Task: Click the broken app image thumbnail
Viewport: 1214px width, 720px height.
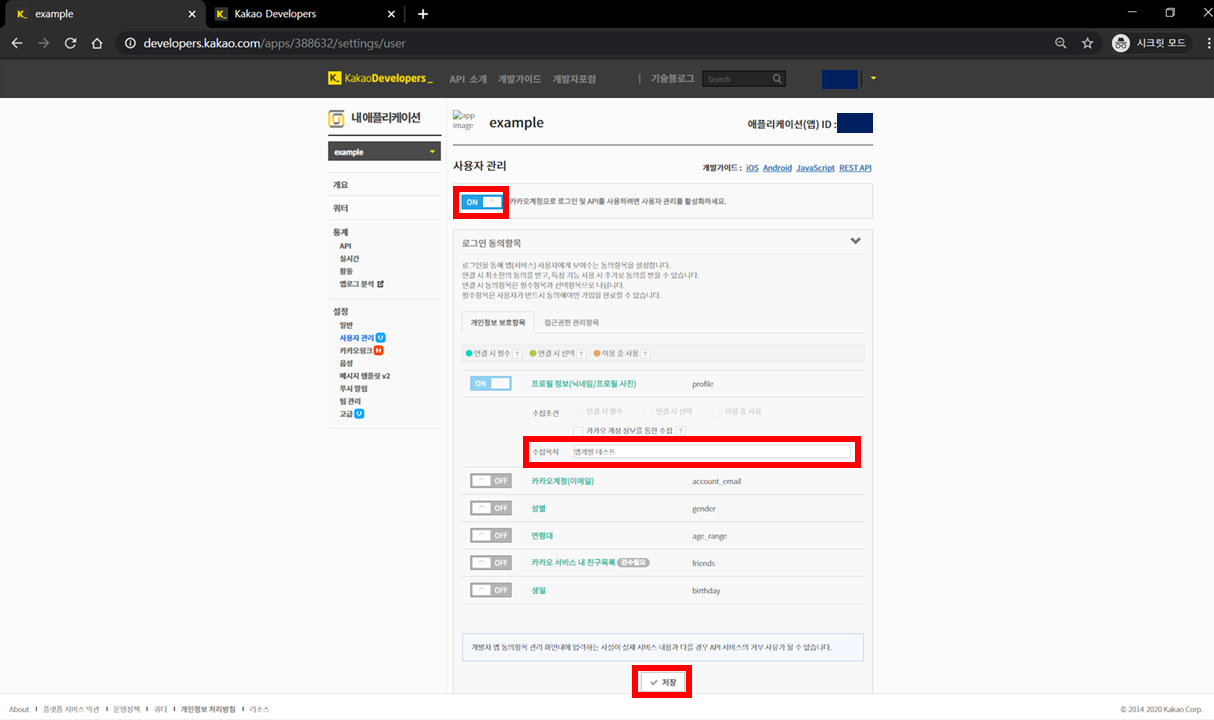Action: click(x=463, y=120)
